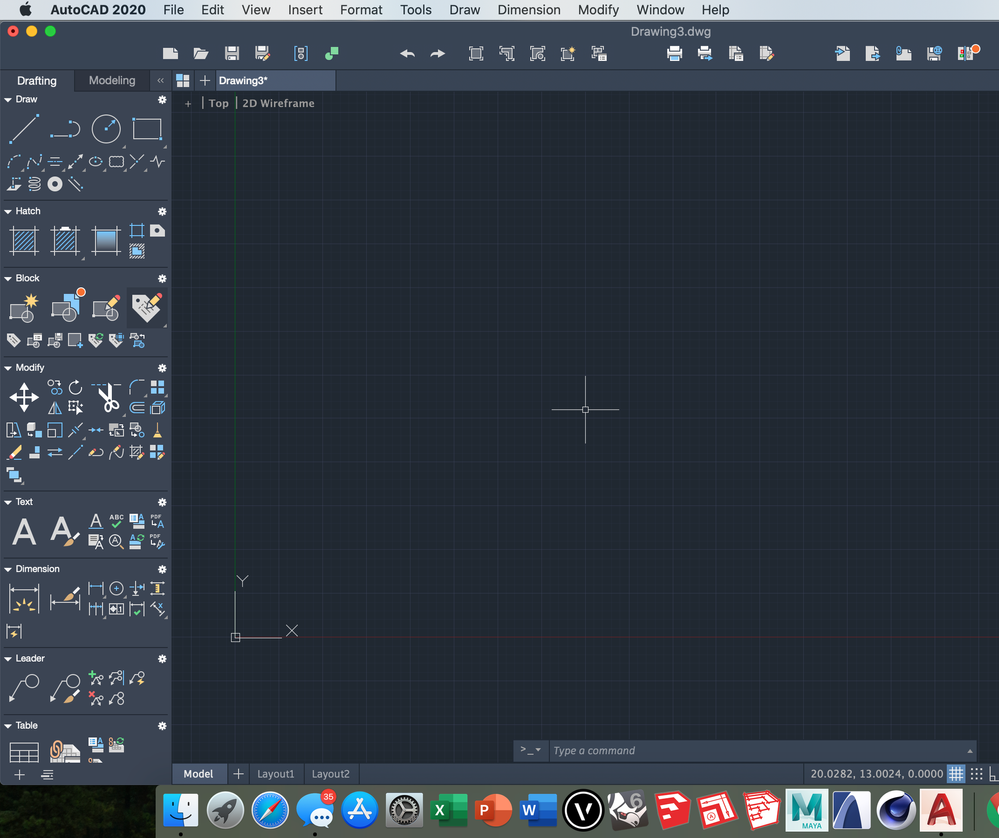Viewport: 999px width, 838px height.
Task: Click the Add tool set plus at palette bottom
Action: pos(20,775)
